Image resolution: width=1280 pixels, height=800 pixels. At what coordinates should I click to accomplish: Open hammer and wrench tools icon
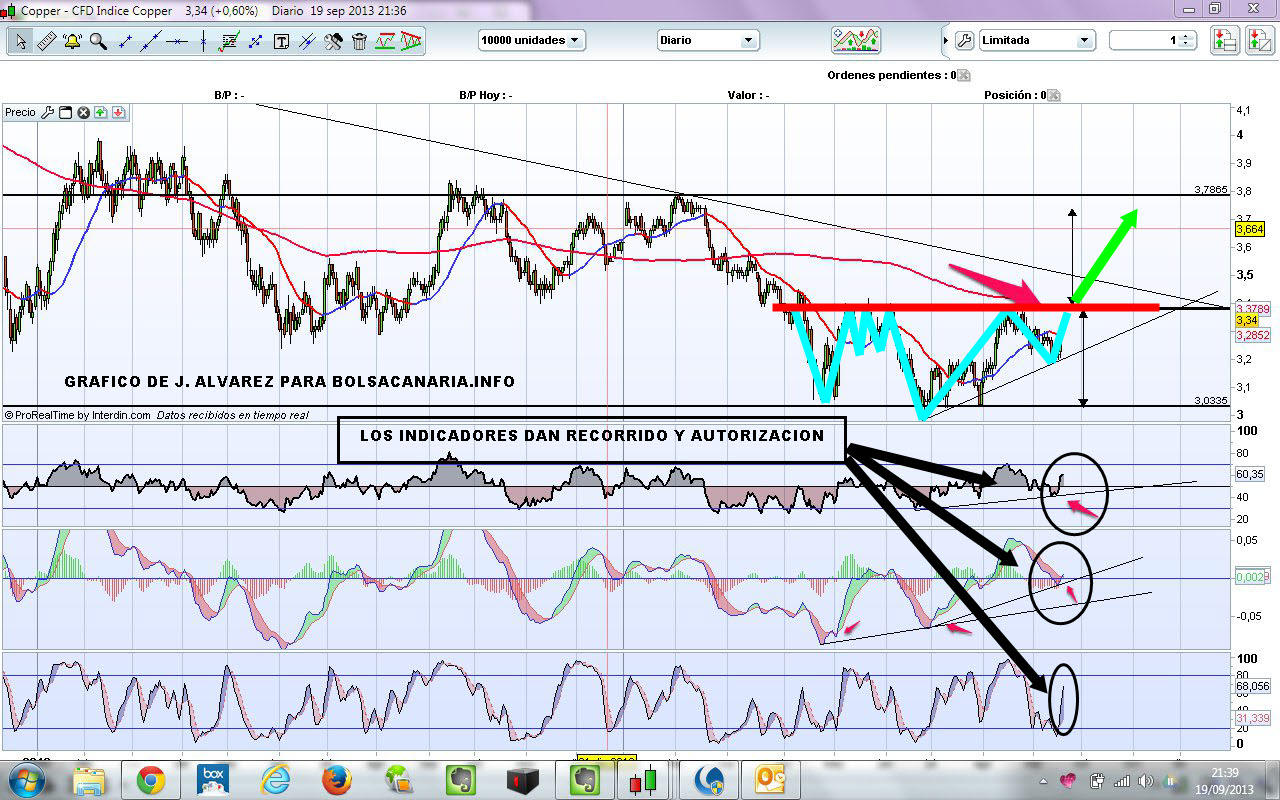click(x=333, y=41)
